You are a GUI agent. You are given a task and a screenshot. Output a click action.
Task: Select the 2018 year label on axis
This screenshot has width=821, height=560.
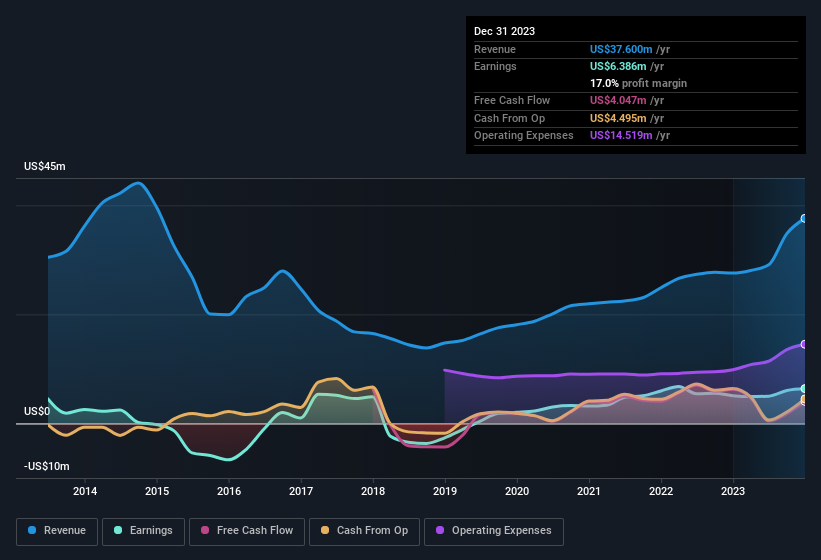click(x=373, y=491)
